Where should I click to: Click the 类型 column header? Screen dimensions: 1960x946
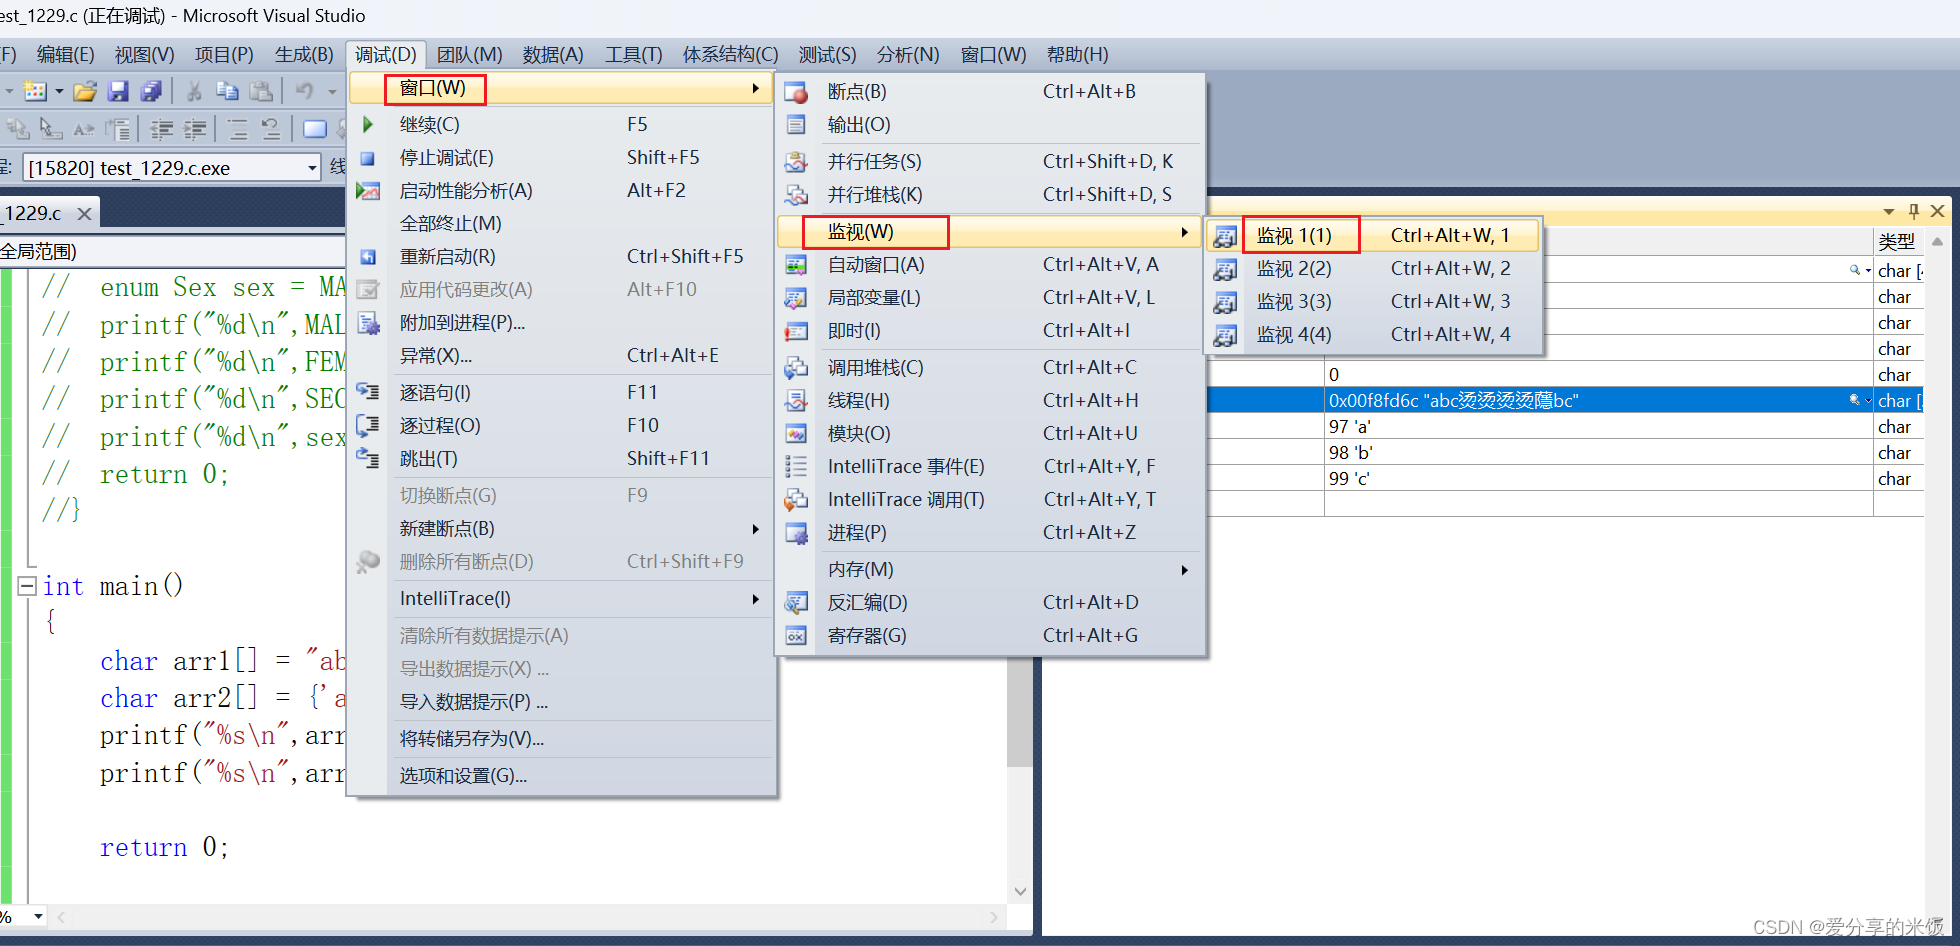point(1898,241)
